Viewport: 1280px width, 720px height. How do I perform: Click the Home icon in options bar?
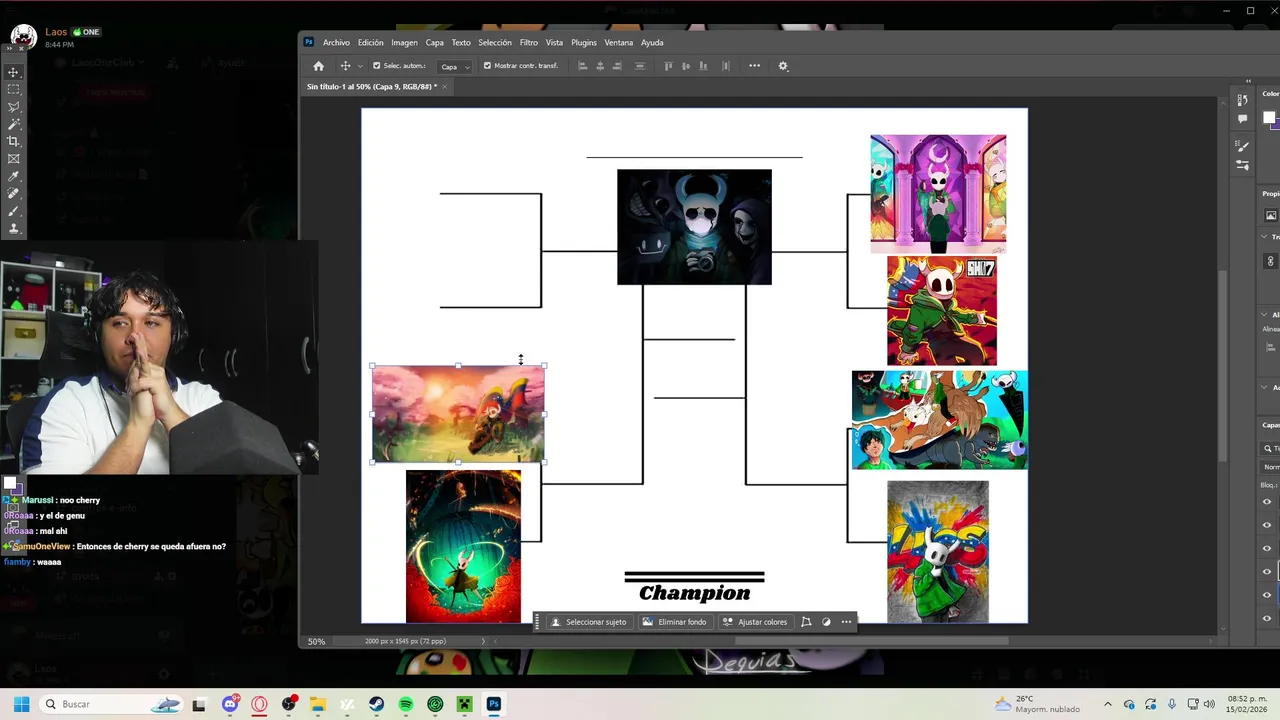318,66
